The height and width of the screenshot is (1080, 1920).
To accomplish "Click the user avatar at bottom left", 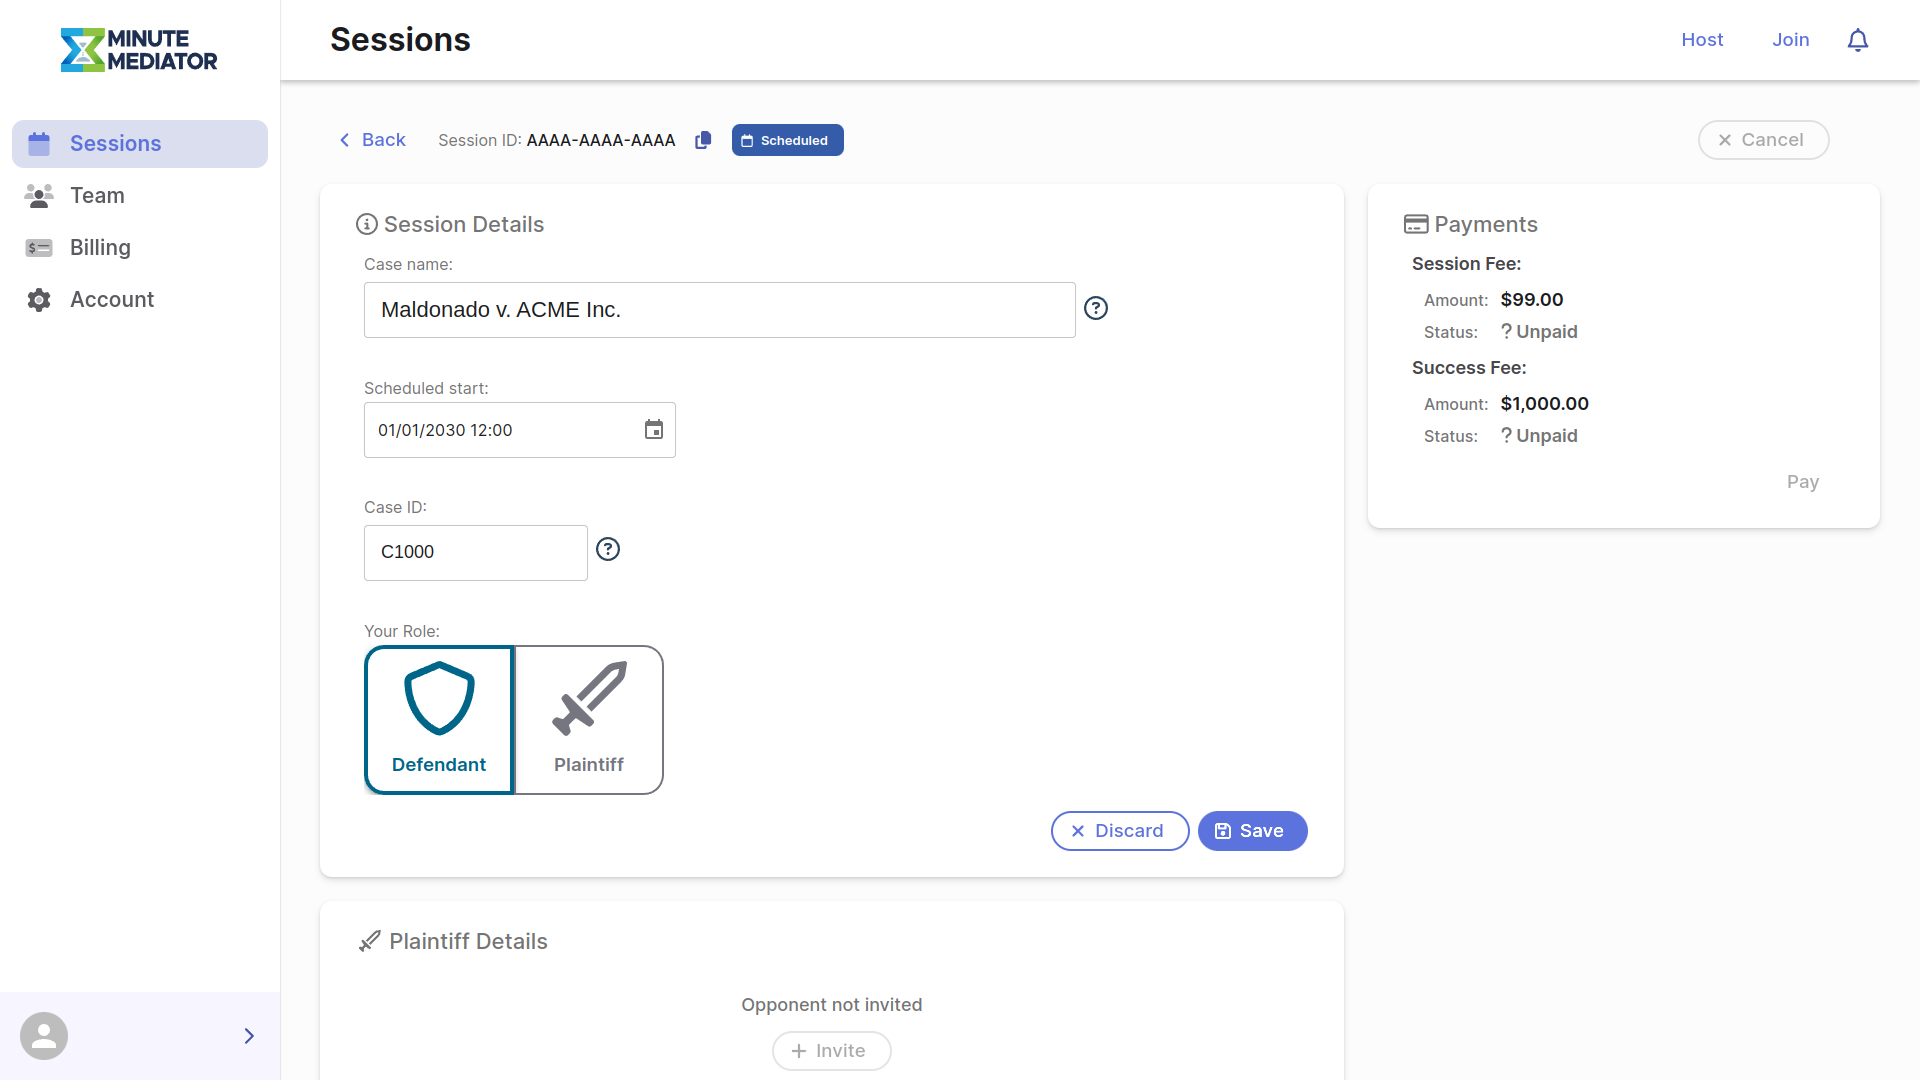I will [44, 1035].
